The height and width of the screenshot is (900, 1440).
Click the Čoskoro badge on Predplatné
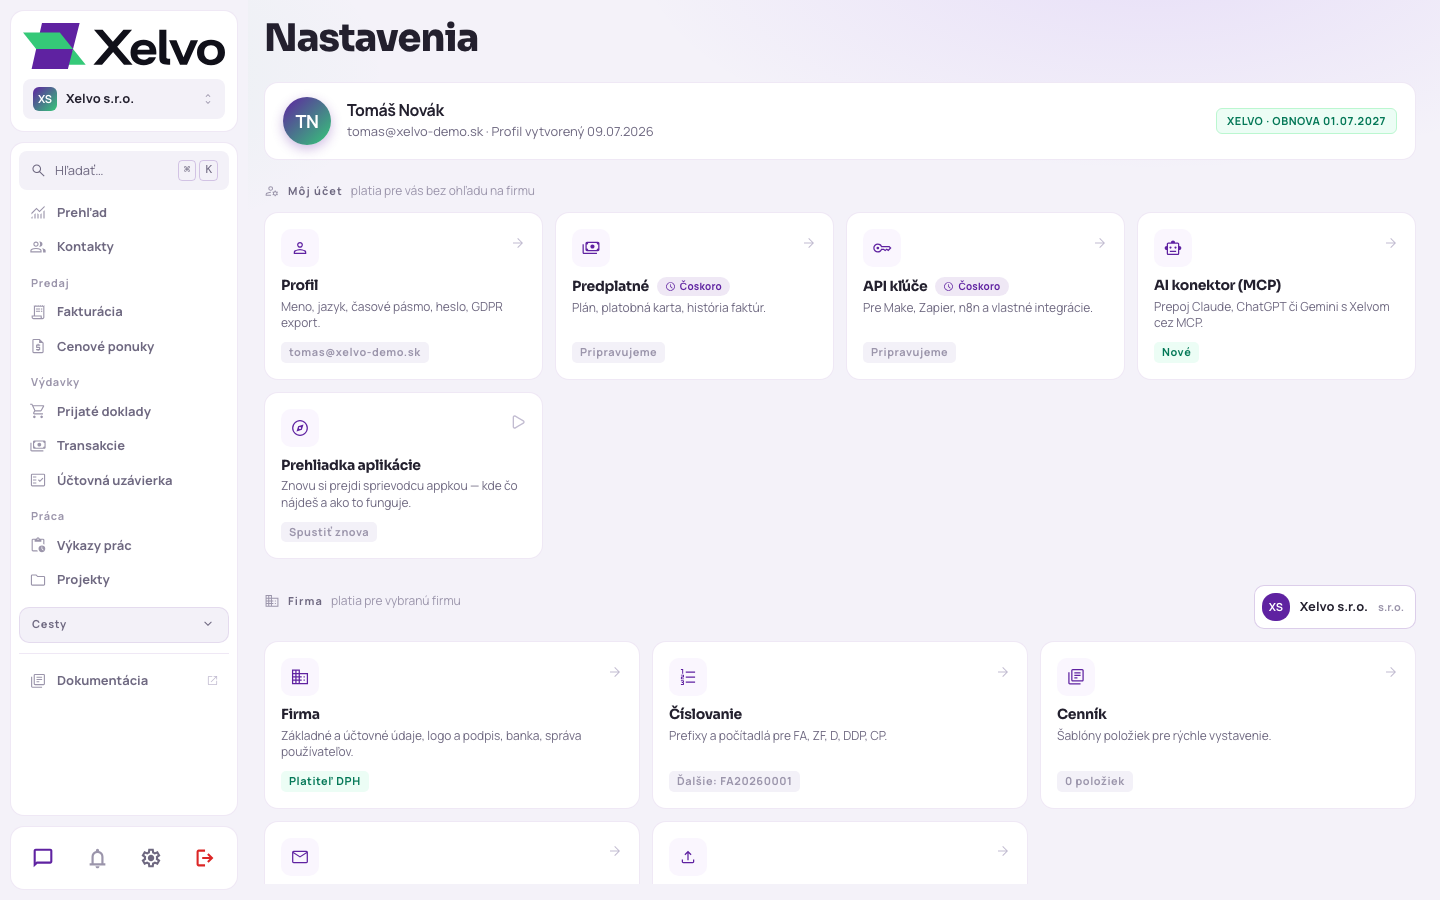click(694, 286)
